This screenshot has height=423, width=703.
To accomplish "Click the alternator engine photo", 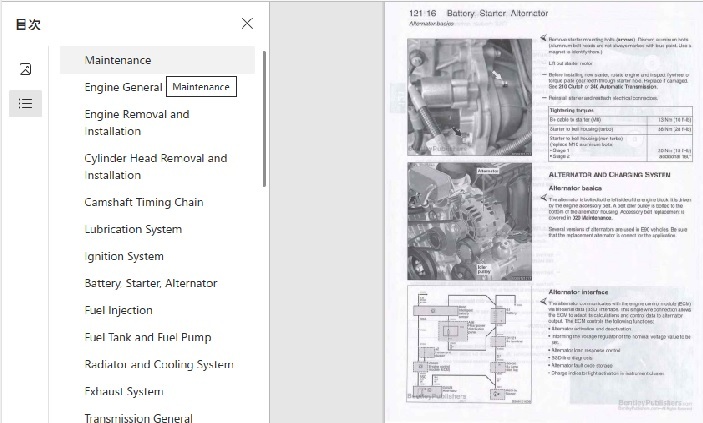I will (x=469, y=221).
